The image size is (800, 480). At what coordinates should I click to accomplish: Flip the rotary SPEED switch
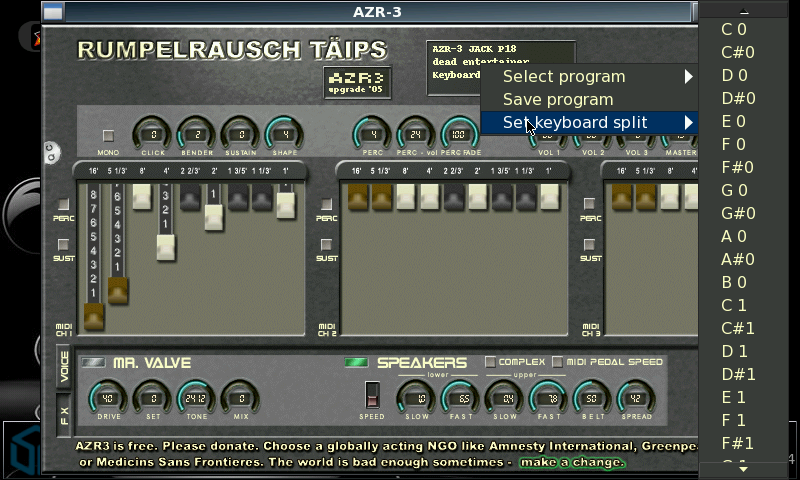[372, 395]
